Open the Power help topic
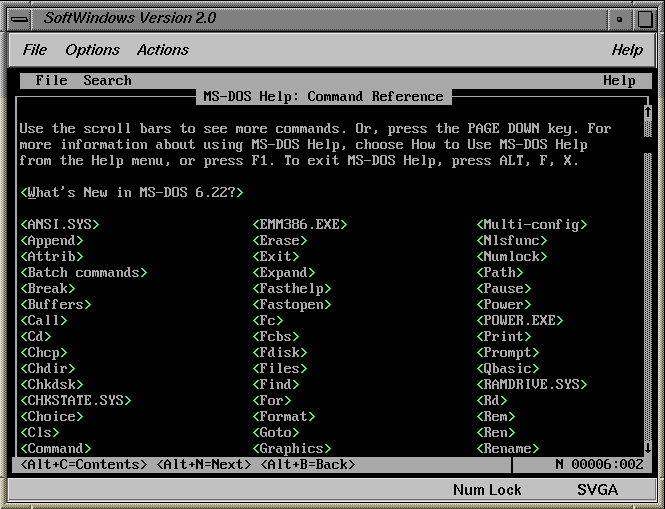Screen dimensions: 665x509 click(504, 305)
